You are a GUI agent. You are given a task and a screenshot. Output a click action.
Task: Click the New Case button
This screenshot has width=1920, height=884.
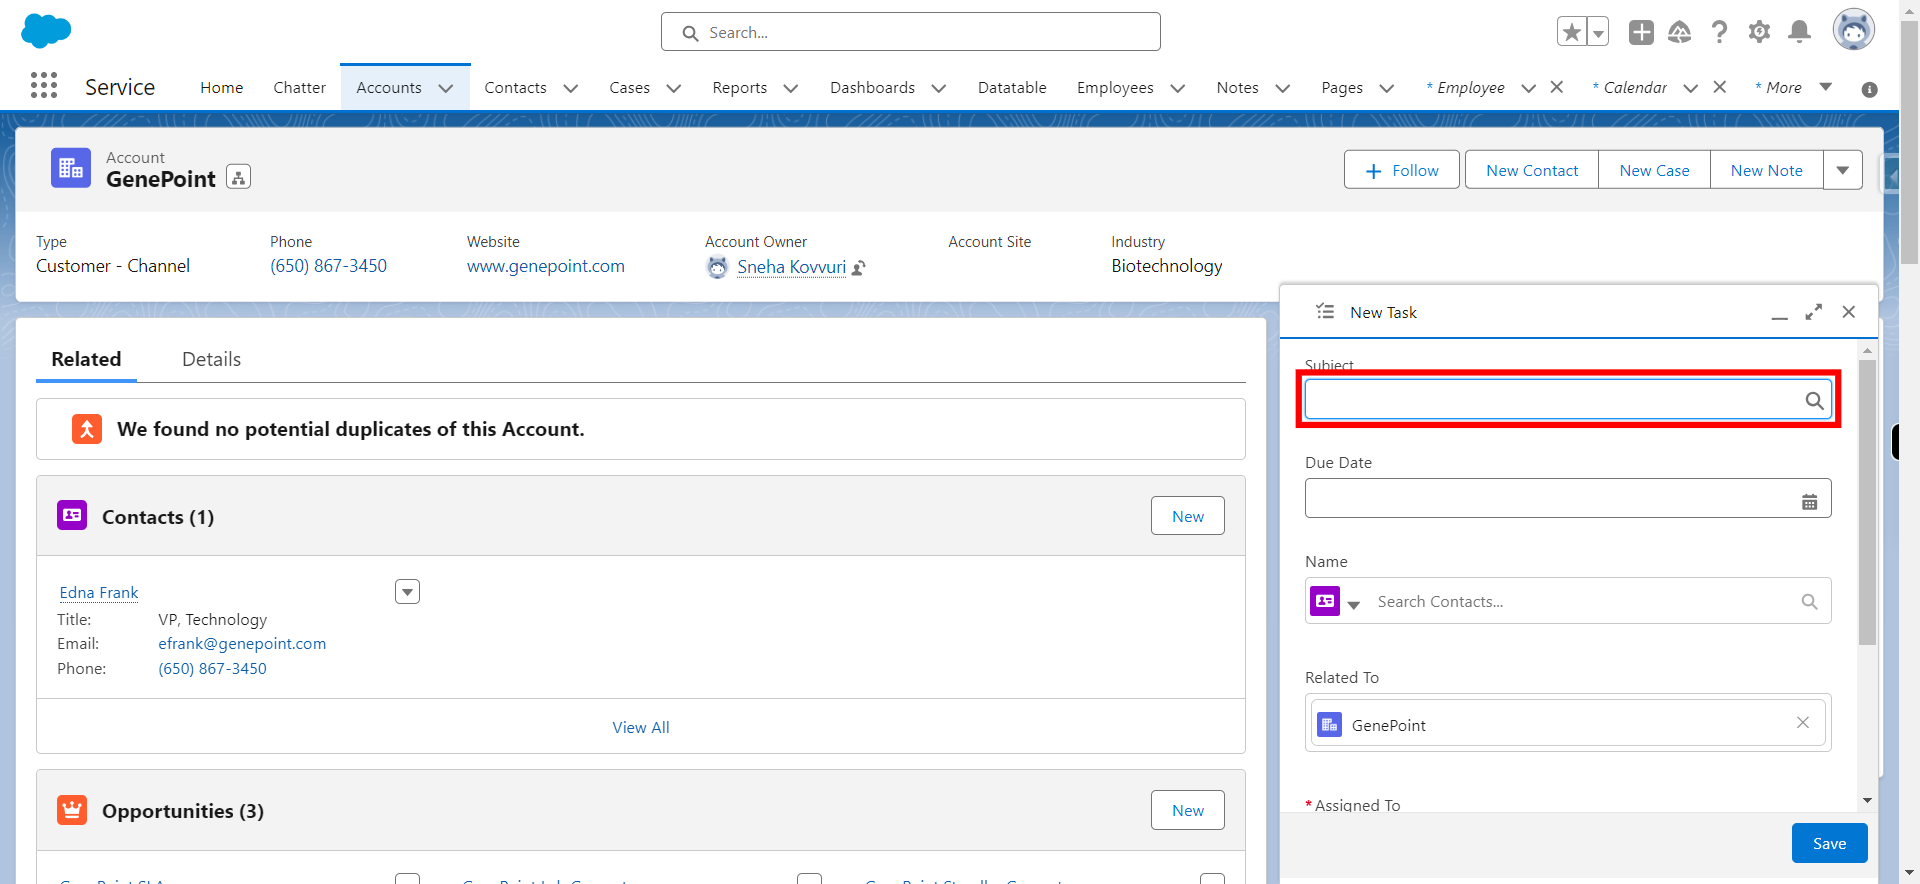tap(1655, 170)
